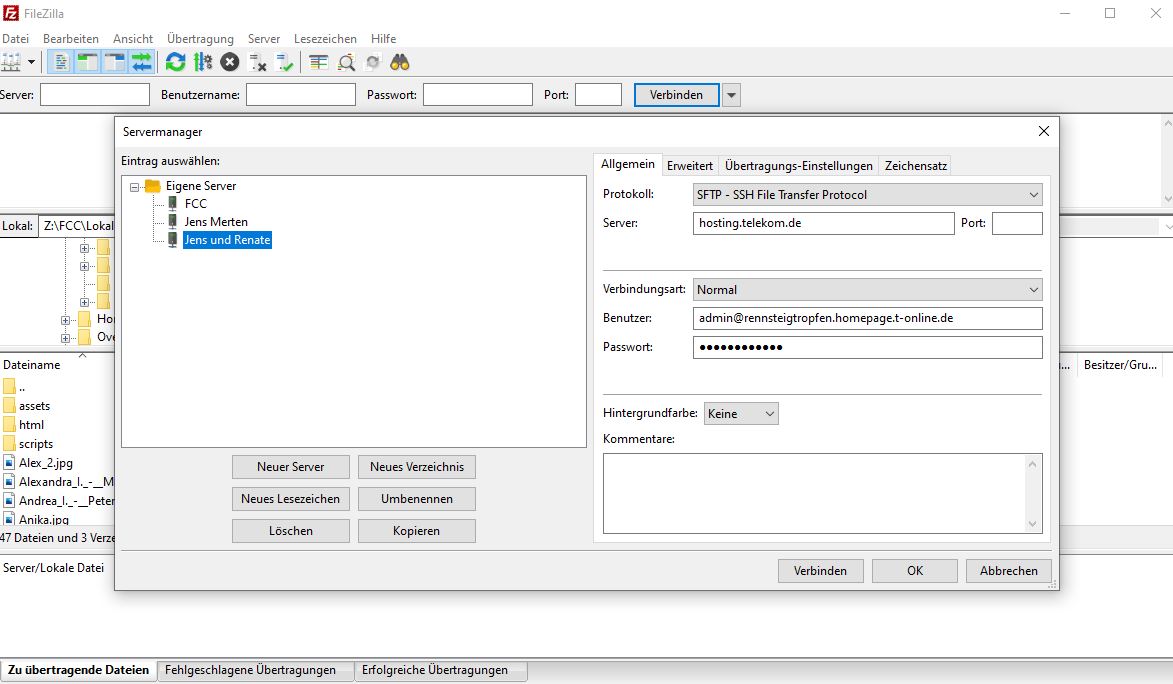This screenshot has width=1173, height=684.
Task: Open the Hintergrundfarbe color dropdown
Action: click(x=740, y=414)
